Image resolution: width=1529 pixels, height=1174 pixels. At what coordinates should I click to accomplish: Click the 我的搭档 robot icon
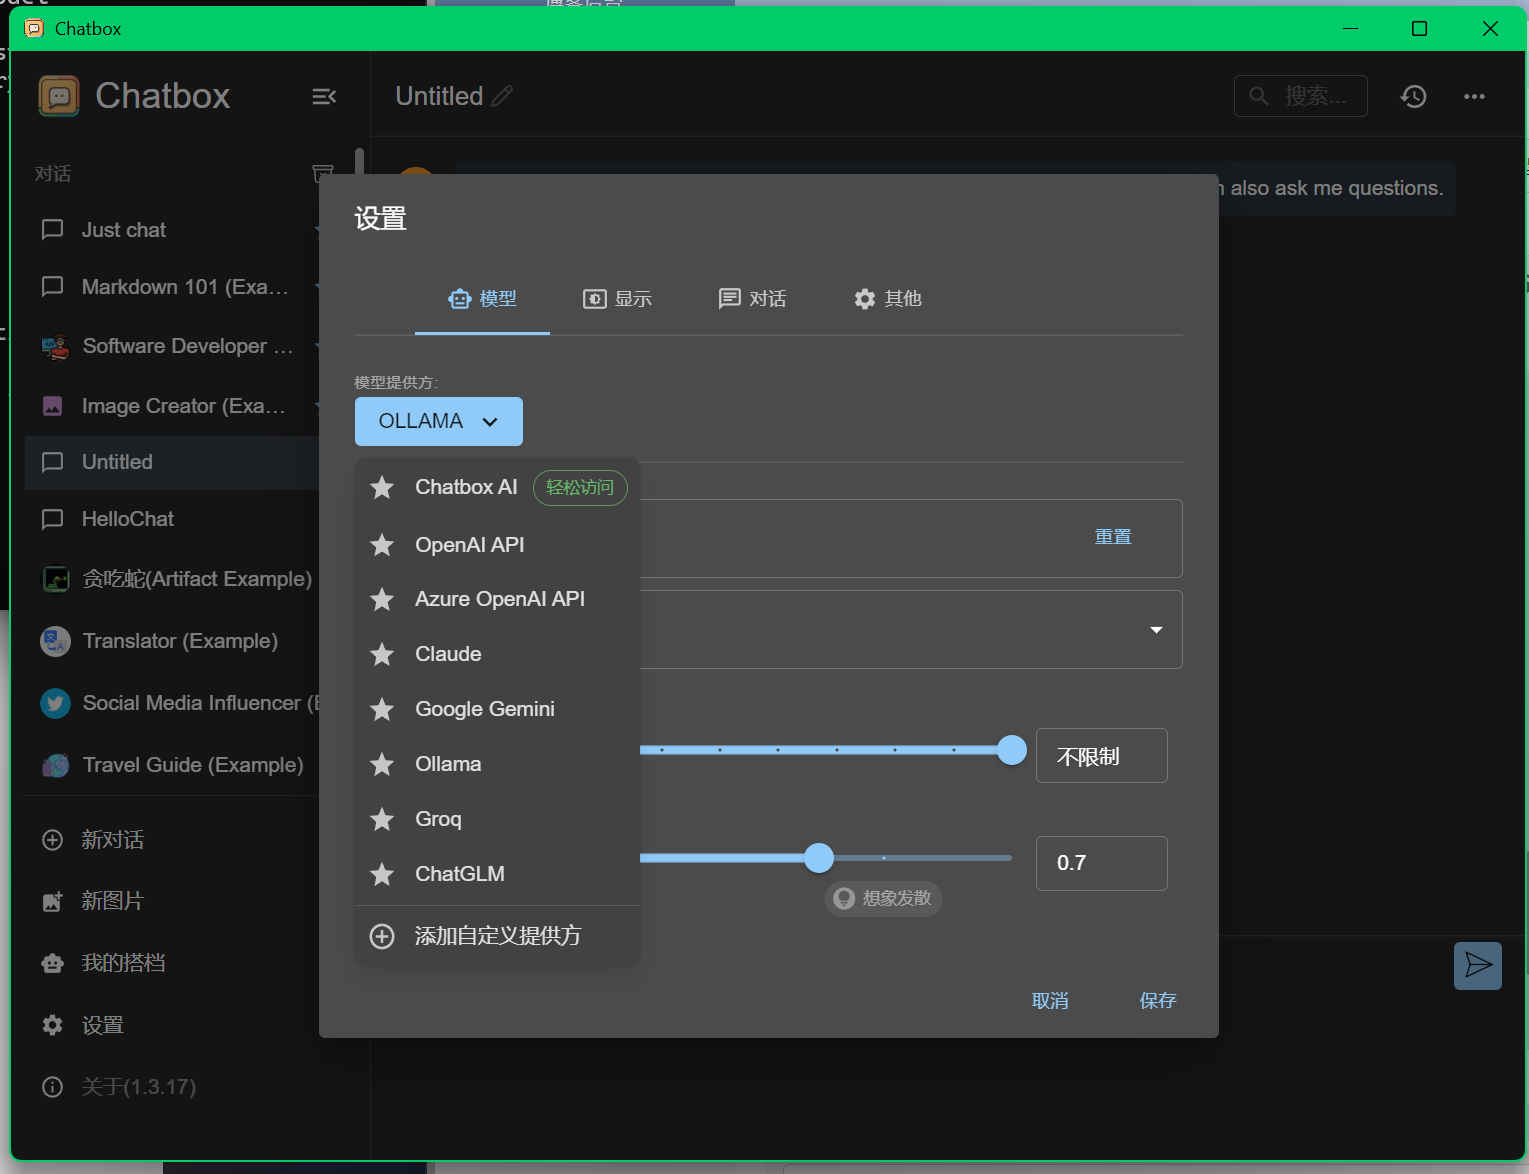[x=53, y=963]
